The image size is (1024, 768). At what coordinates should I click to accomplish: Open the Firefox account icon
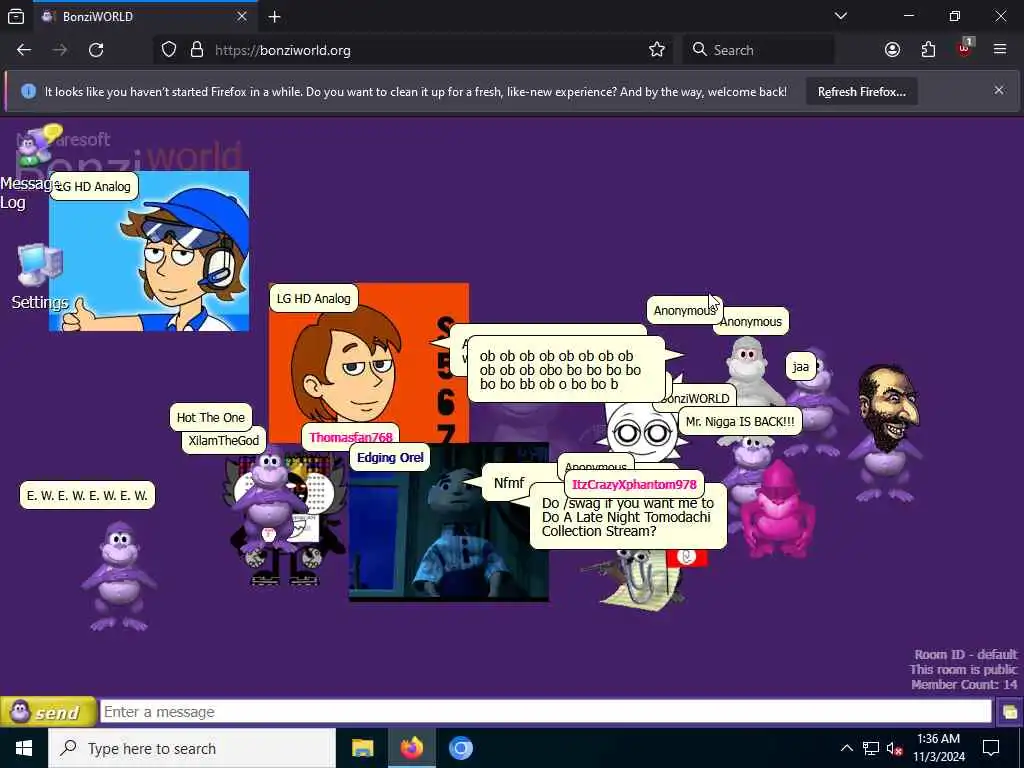coord(892,50)
